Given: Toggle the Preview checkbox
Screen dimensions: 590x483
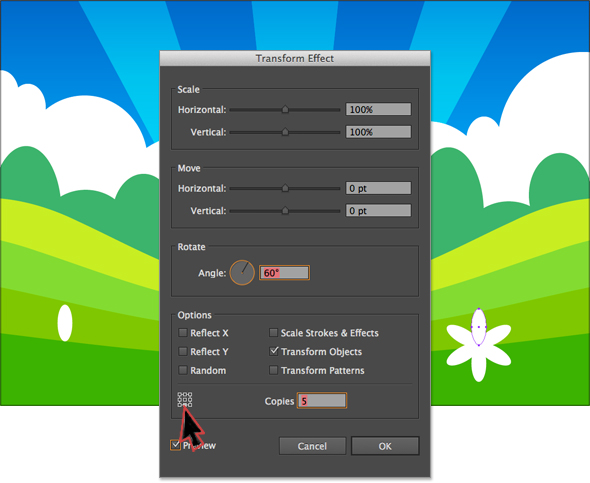Looking at the screenshot, I should coord(175,445).
